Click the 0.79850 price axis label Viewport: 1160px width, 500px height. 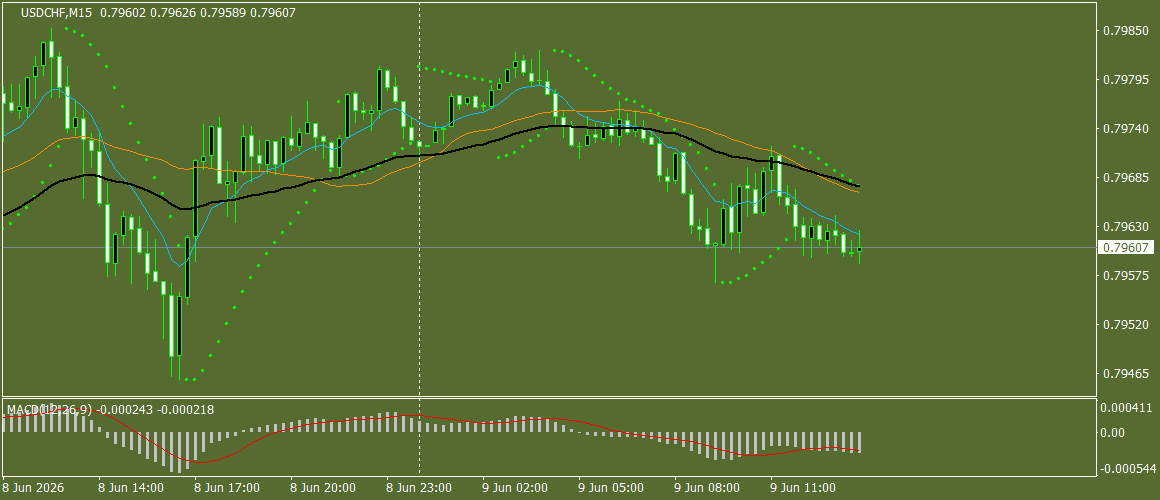click(1125, 30)
